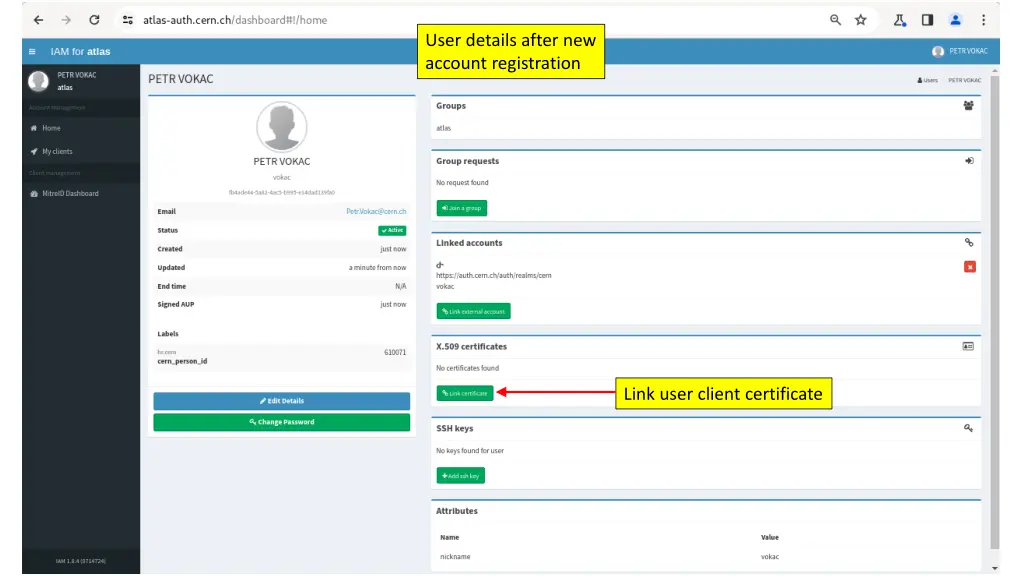Click the scrollbar down arrow

(995, 568)
